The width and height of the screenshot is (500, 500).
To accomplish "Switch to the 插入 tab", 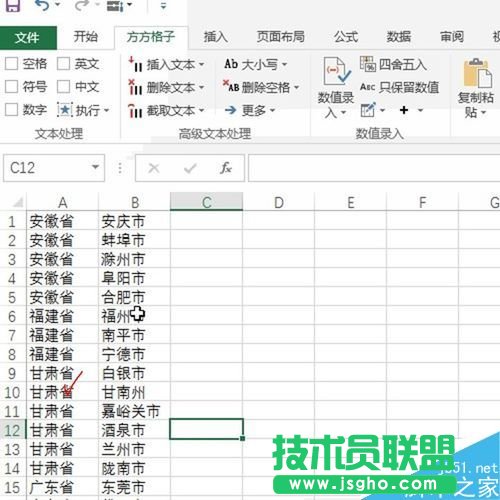I will click(216, 36).
